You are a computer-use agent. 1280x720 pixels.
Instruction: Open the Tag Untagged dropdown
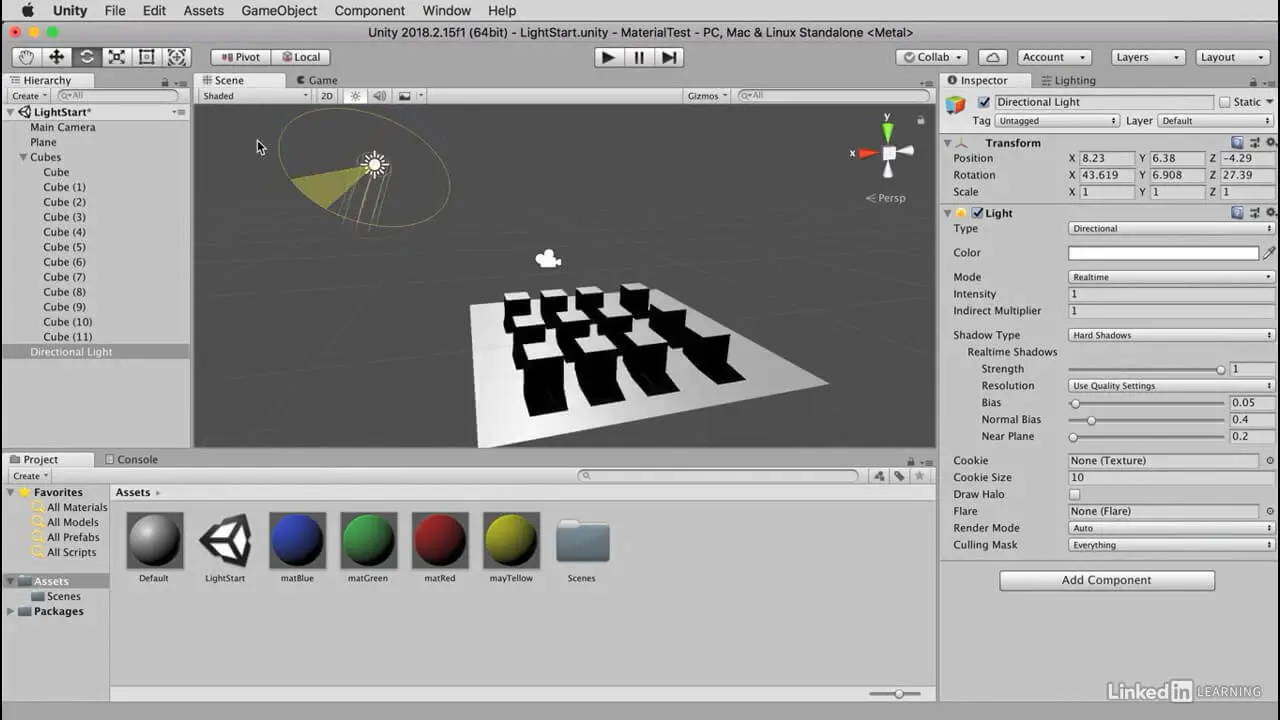click(x=1057, y=121)
